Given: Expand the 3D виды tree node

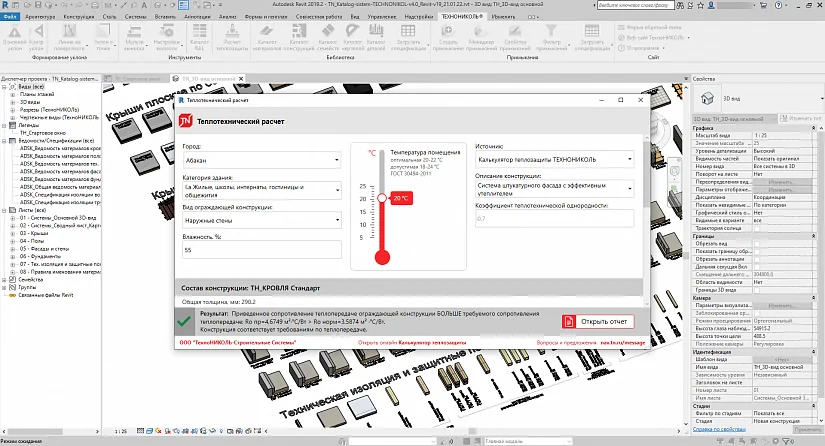Looking at the screenshot, I should (13, 102).
